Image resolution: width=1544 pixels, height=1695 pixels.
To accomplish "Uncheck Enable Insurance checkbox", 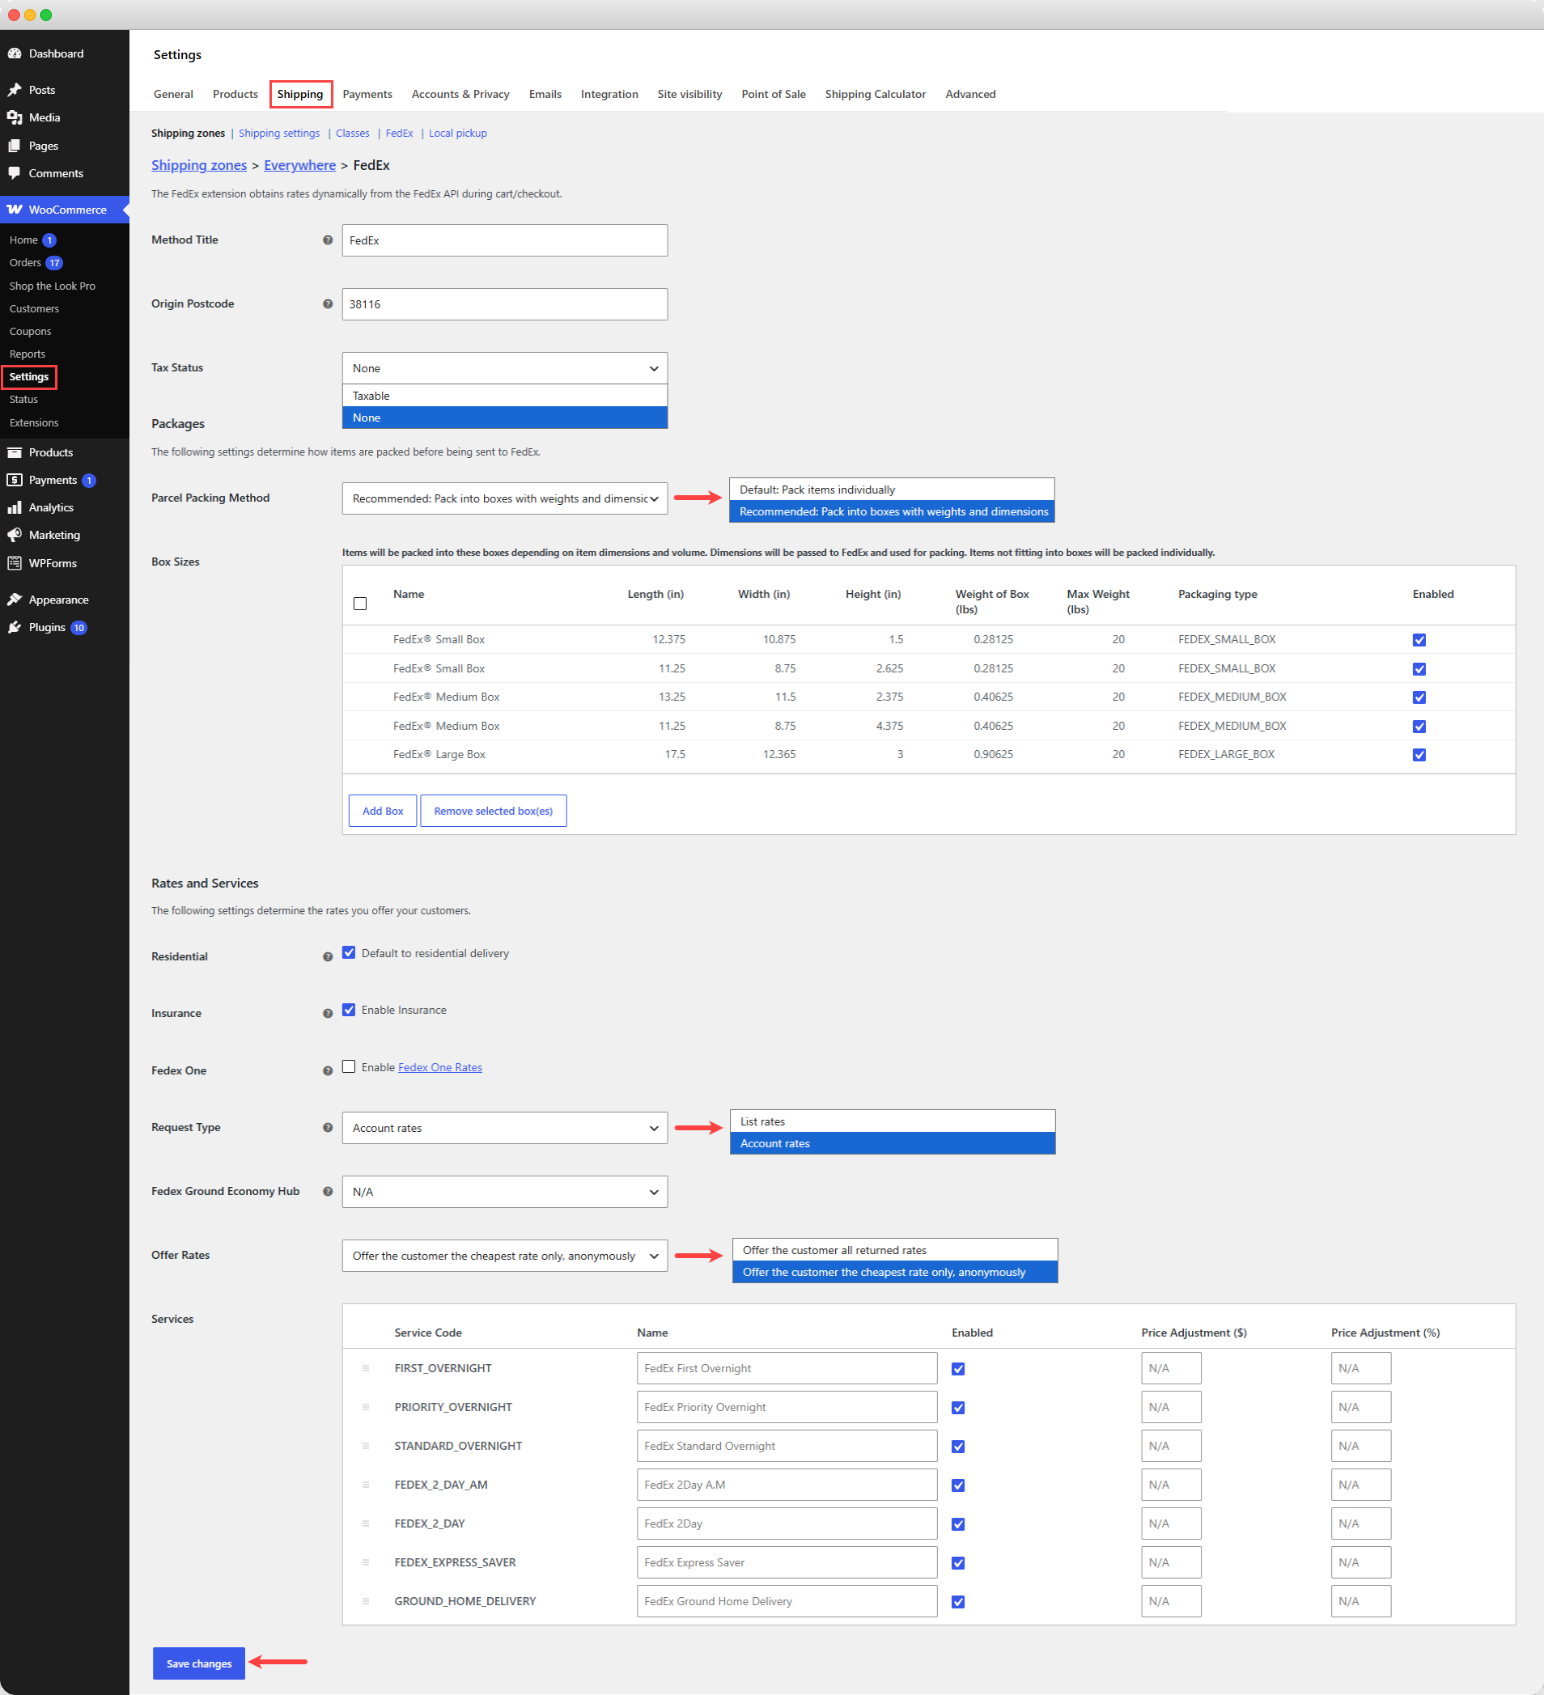I will (x=349, y=1010).
